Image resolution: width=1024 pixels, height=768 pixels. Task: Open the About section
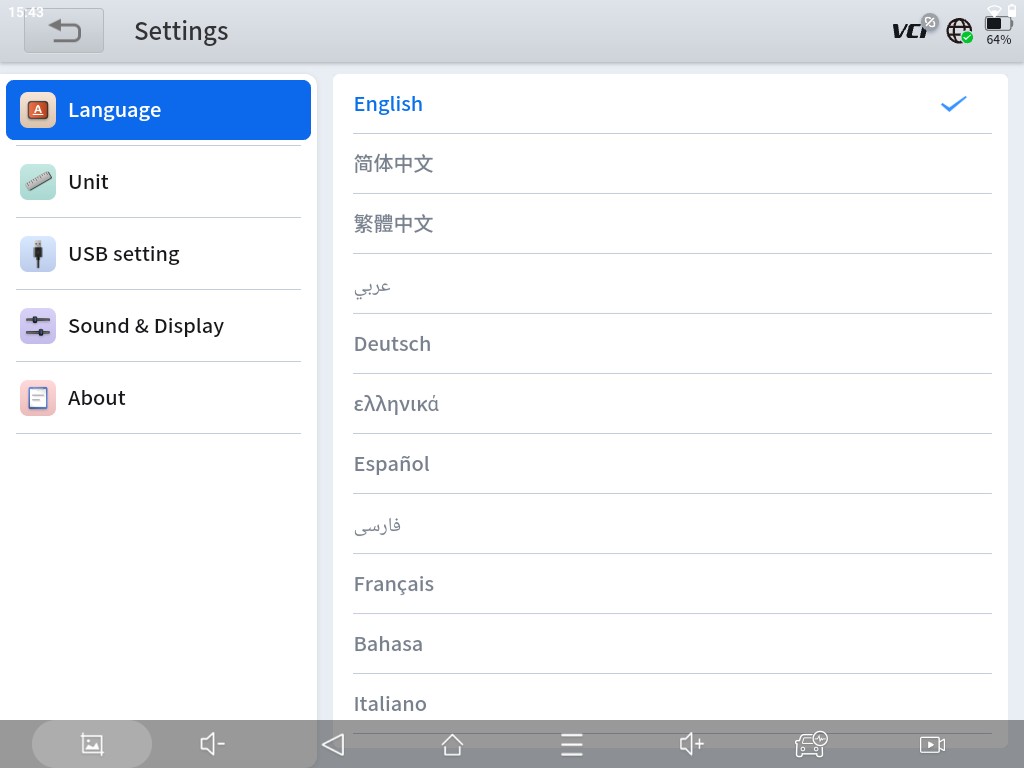pos(158,398)
